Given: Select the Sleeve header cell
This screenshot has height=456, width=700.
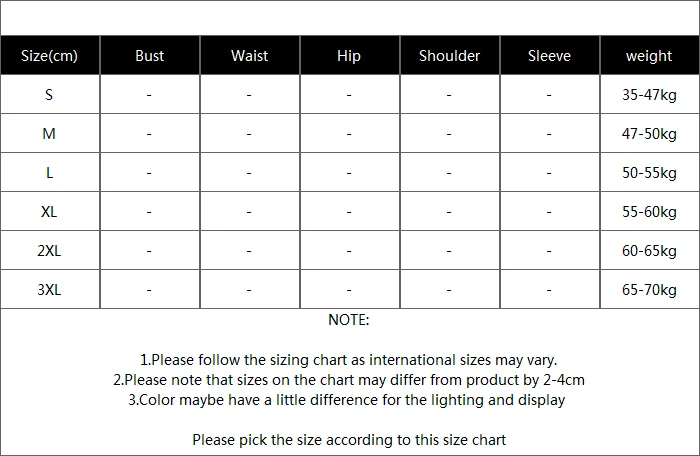Looking at the screenshot, I should click(550, 55).
